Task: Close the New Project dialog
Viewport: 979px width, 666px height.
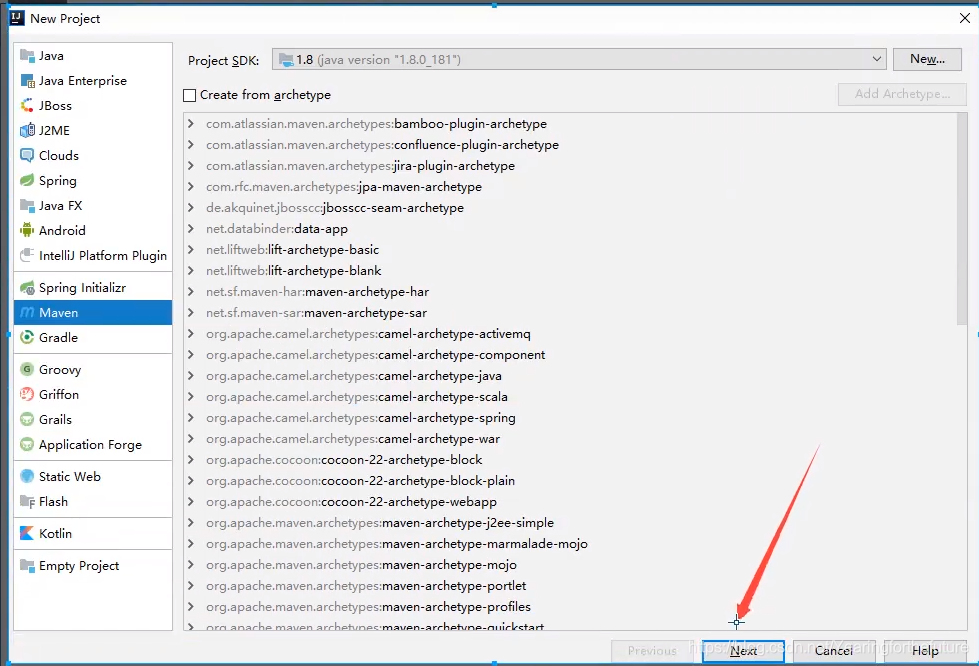Action: 965,18
